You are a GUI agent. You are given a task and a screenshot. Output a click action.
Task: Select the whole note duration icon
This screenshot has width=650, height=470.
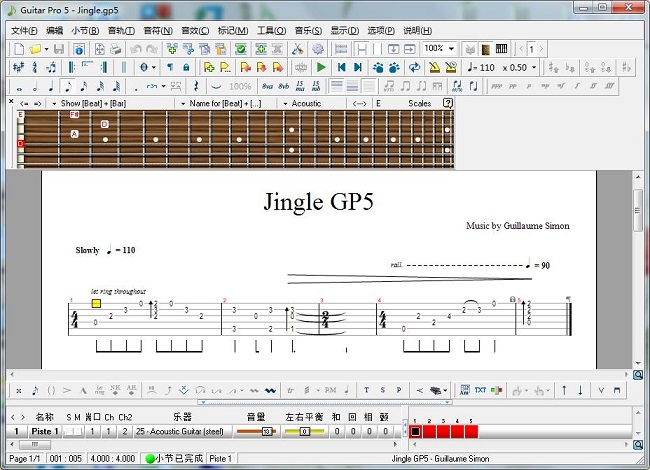pyautogui.click(x=18, y=87)
